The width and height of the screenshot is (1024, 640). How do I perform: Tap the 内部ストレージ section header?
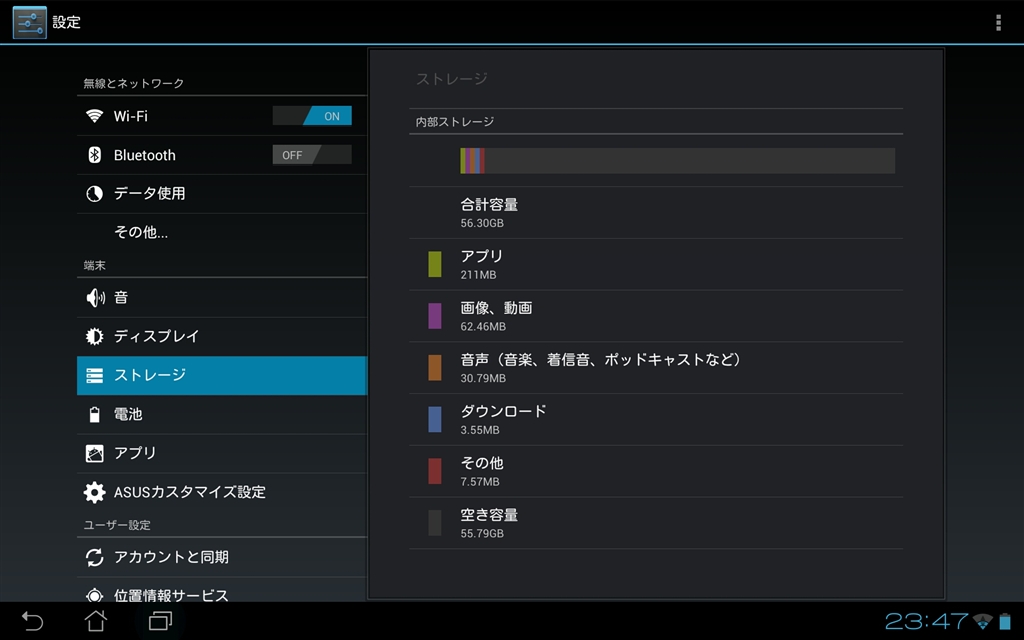[455, 122]
